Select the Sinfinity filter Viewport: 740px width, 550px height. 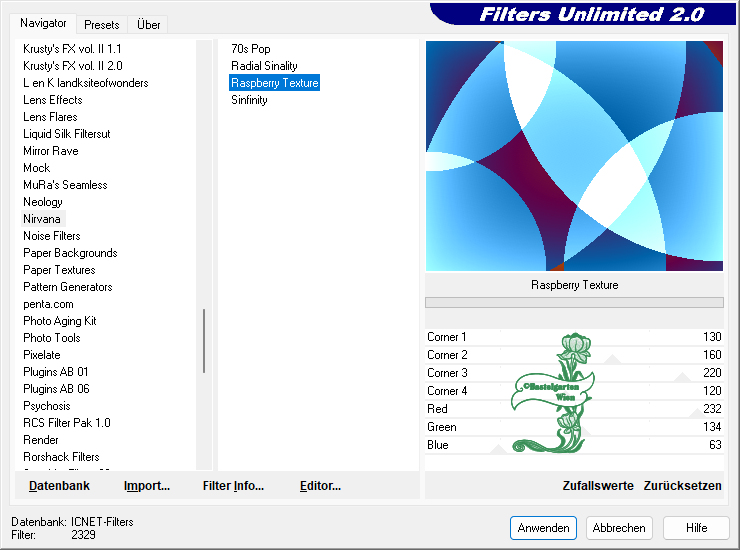coord(249,100)
